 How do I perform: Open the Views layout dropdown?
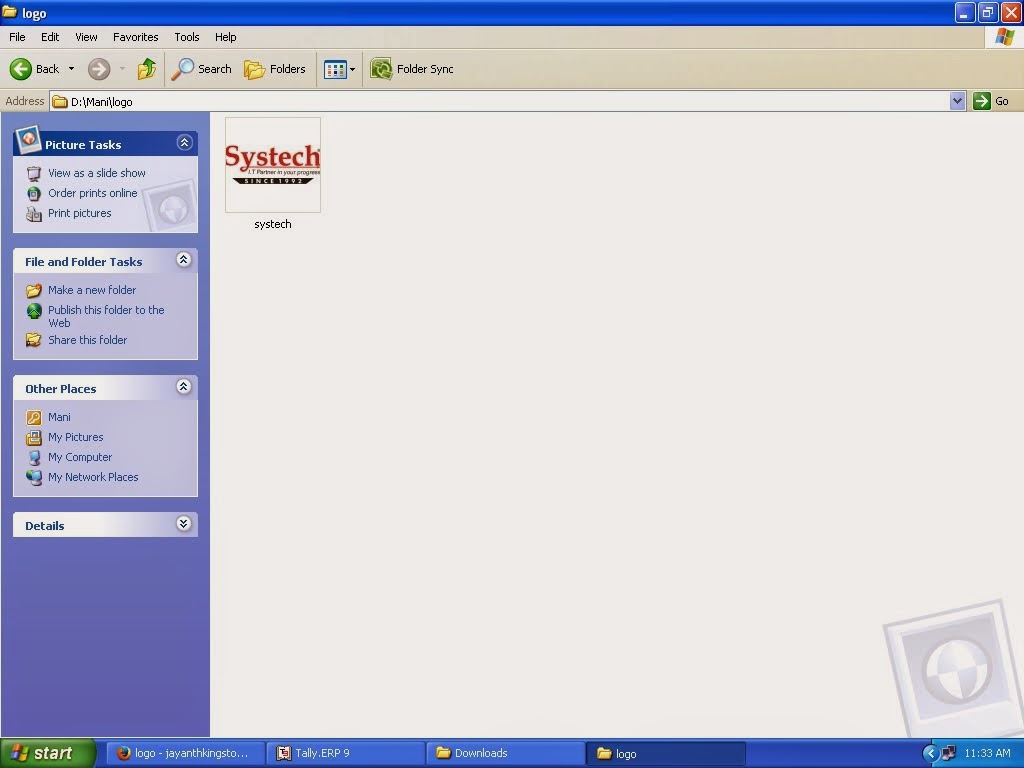click(x=352, y=69)
